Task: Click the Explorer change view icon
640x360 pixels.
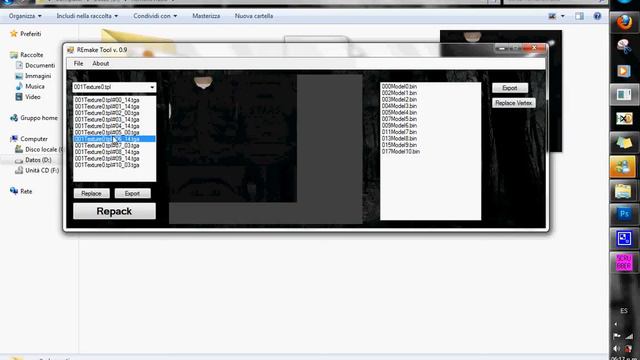Action: coord(552,16)
